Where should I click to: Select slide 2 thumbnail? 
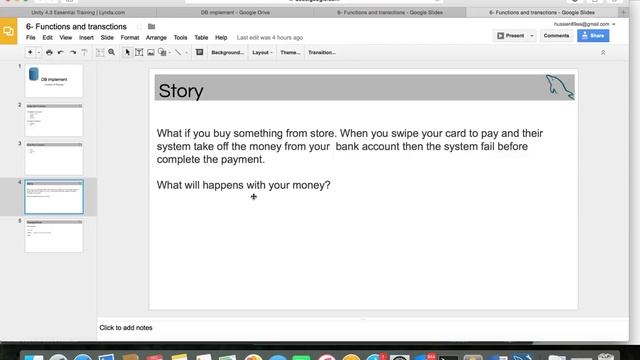tap(54, 120)
